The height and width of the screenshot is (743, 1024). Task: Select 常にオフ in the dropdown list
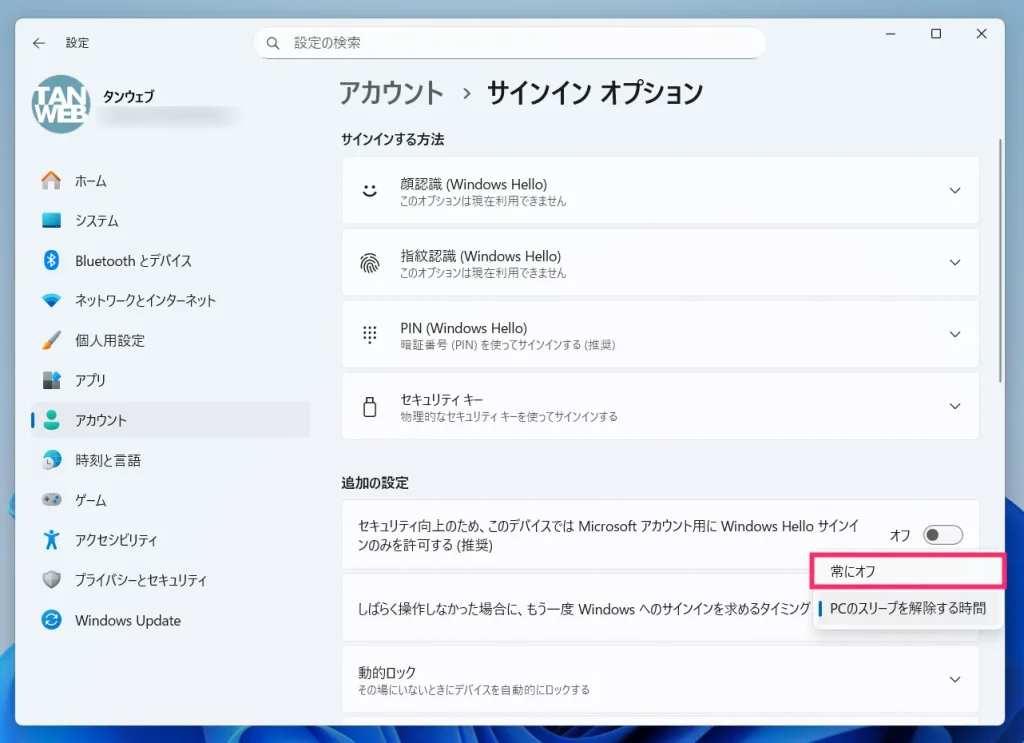[x=908, y=571]
